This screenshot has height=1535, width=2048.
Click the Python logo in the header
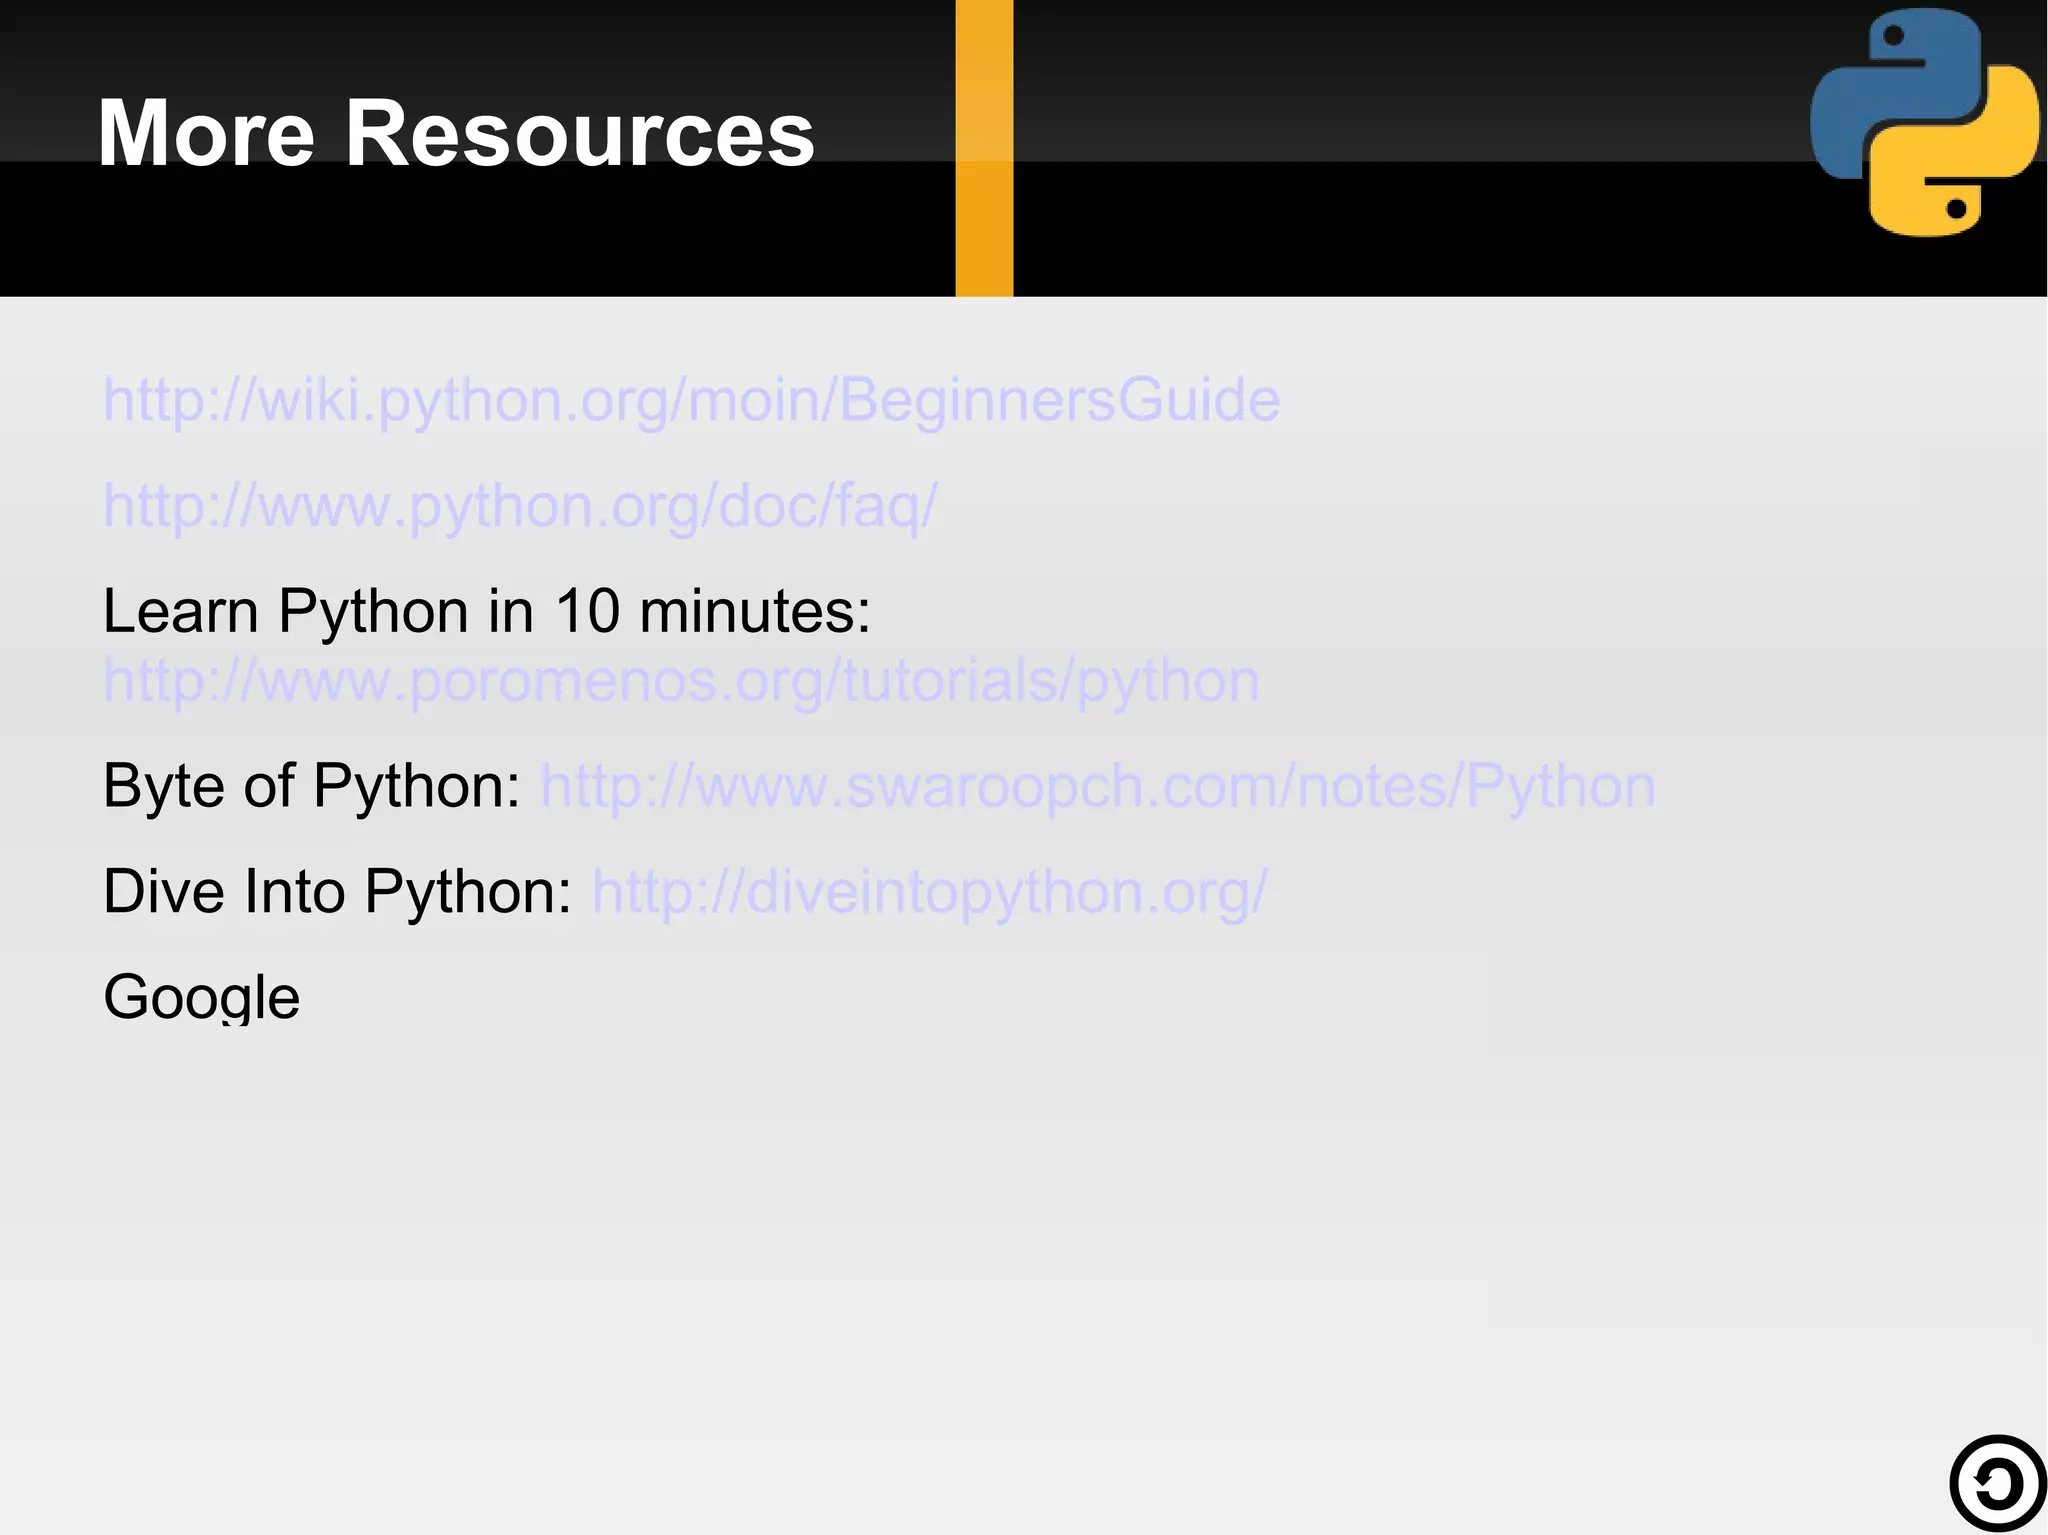point(1924,122)
